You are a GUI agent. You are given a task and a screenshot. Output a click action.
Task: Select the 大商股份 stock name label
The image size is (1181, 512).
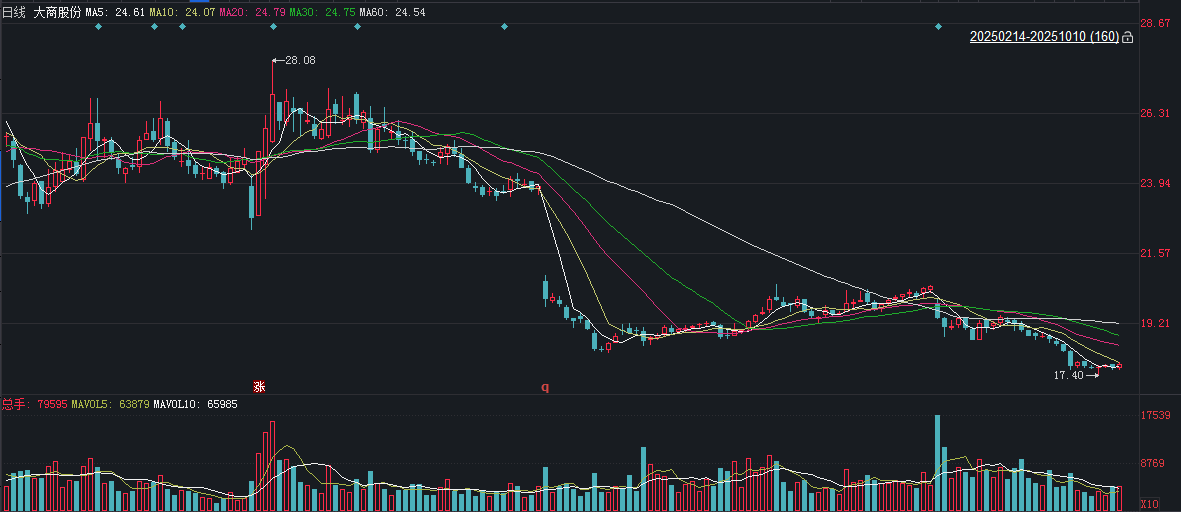click(x=57, y=11)
